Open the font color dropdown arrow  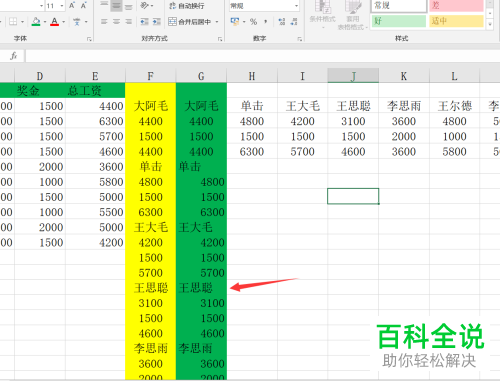point(63,22)
